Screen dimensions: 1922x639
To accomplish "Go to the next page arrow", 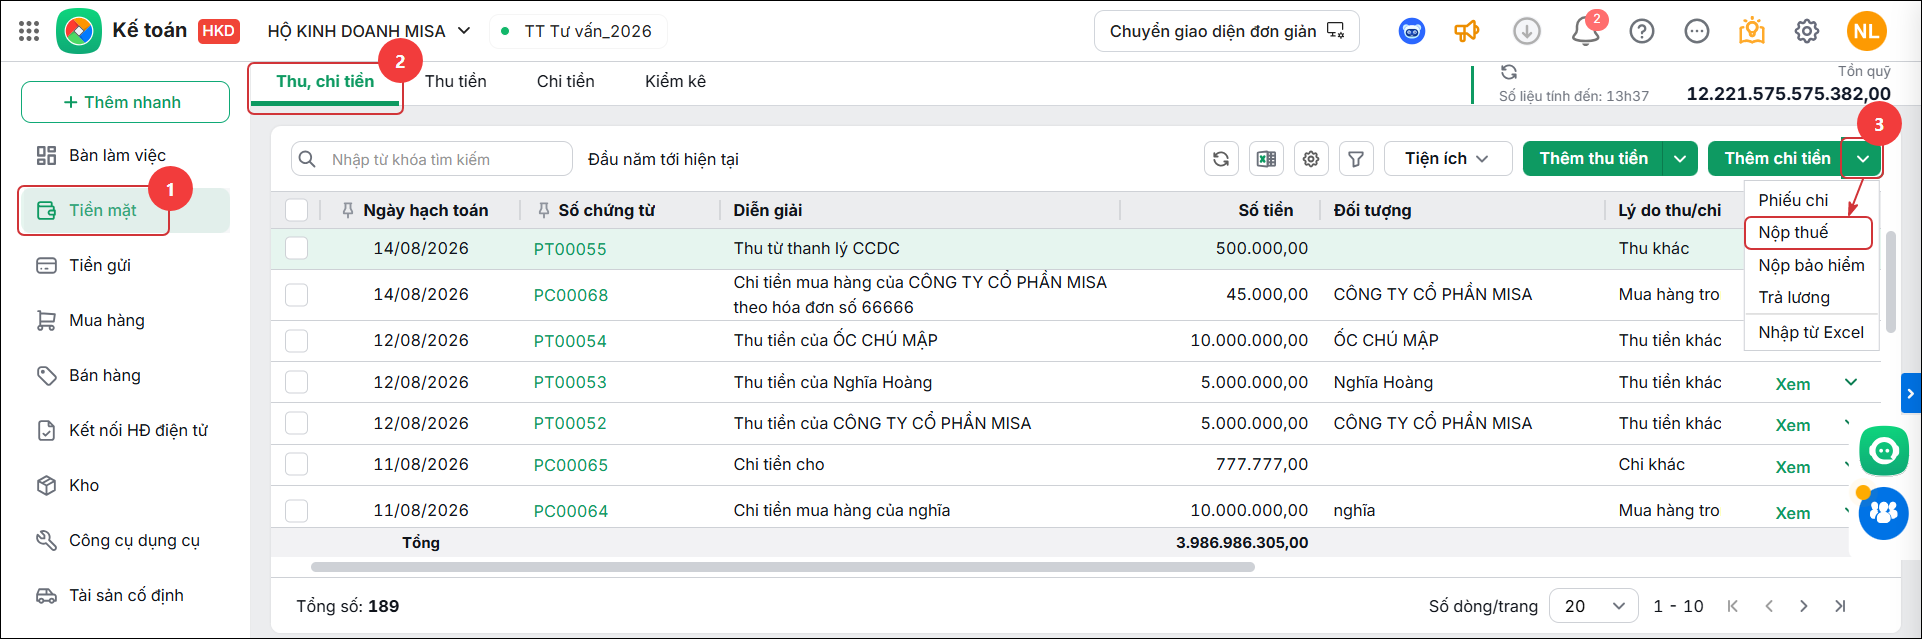I will click(x=1804, y=606).
